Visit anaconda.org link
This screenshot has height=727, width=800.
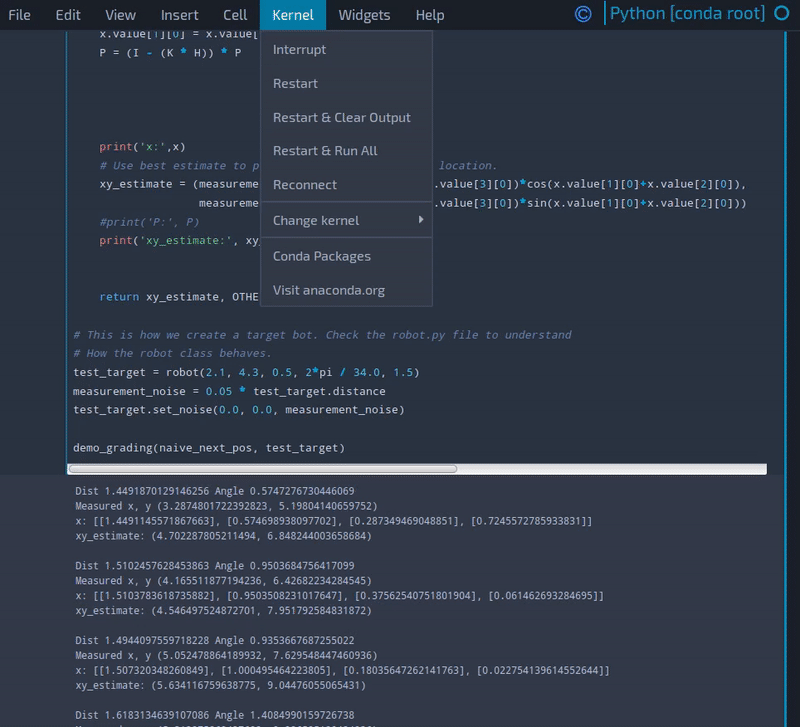[346, 290]
